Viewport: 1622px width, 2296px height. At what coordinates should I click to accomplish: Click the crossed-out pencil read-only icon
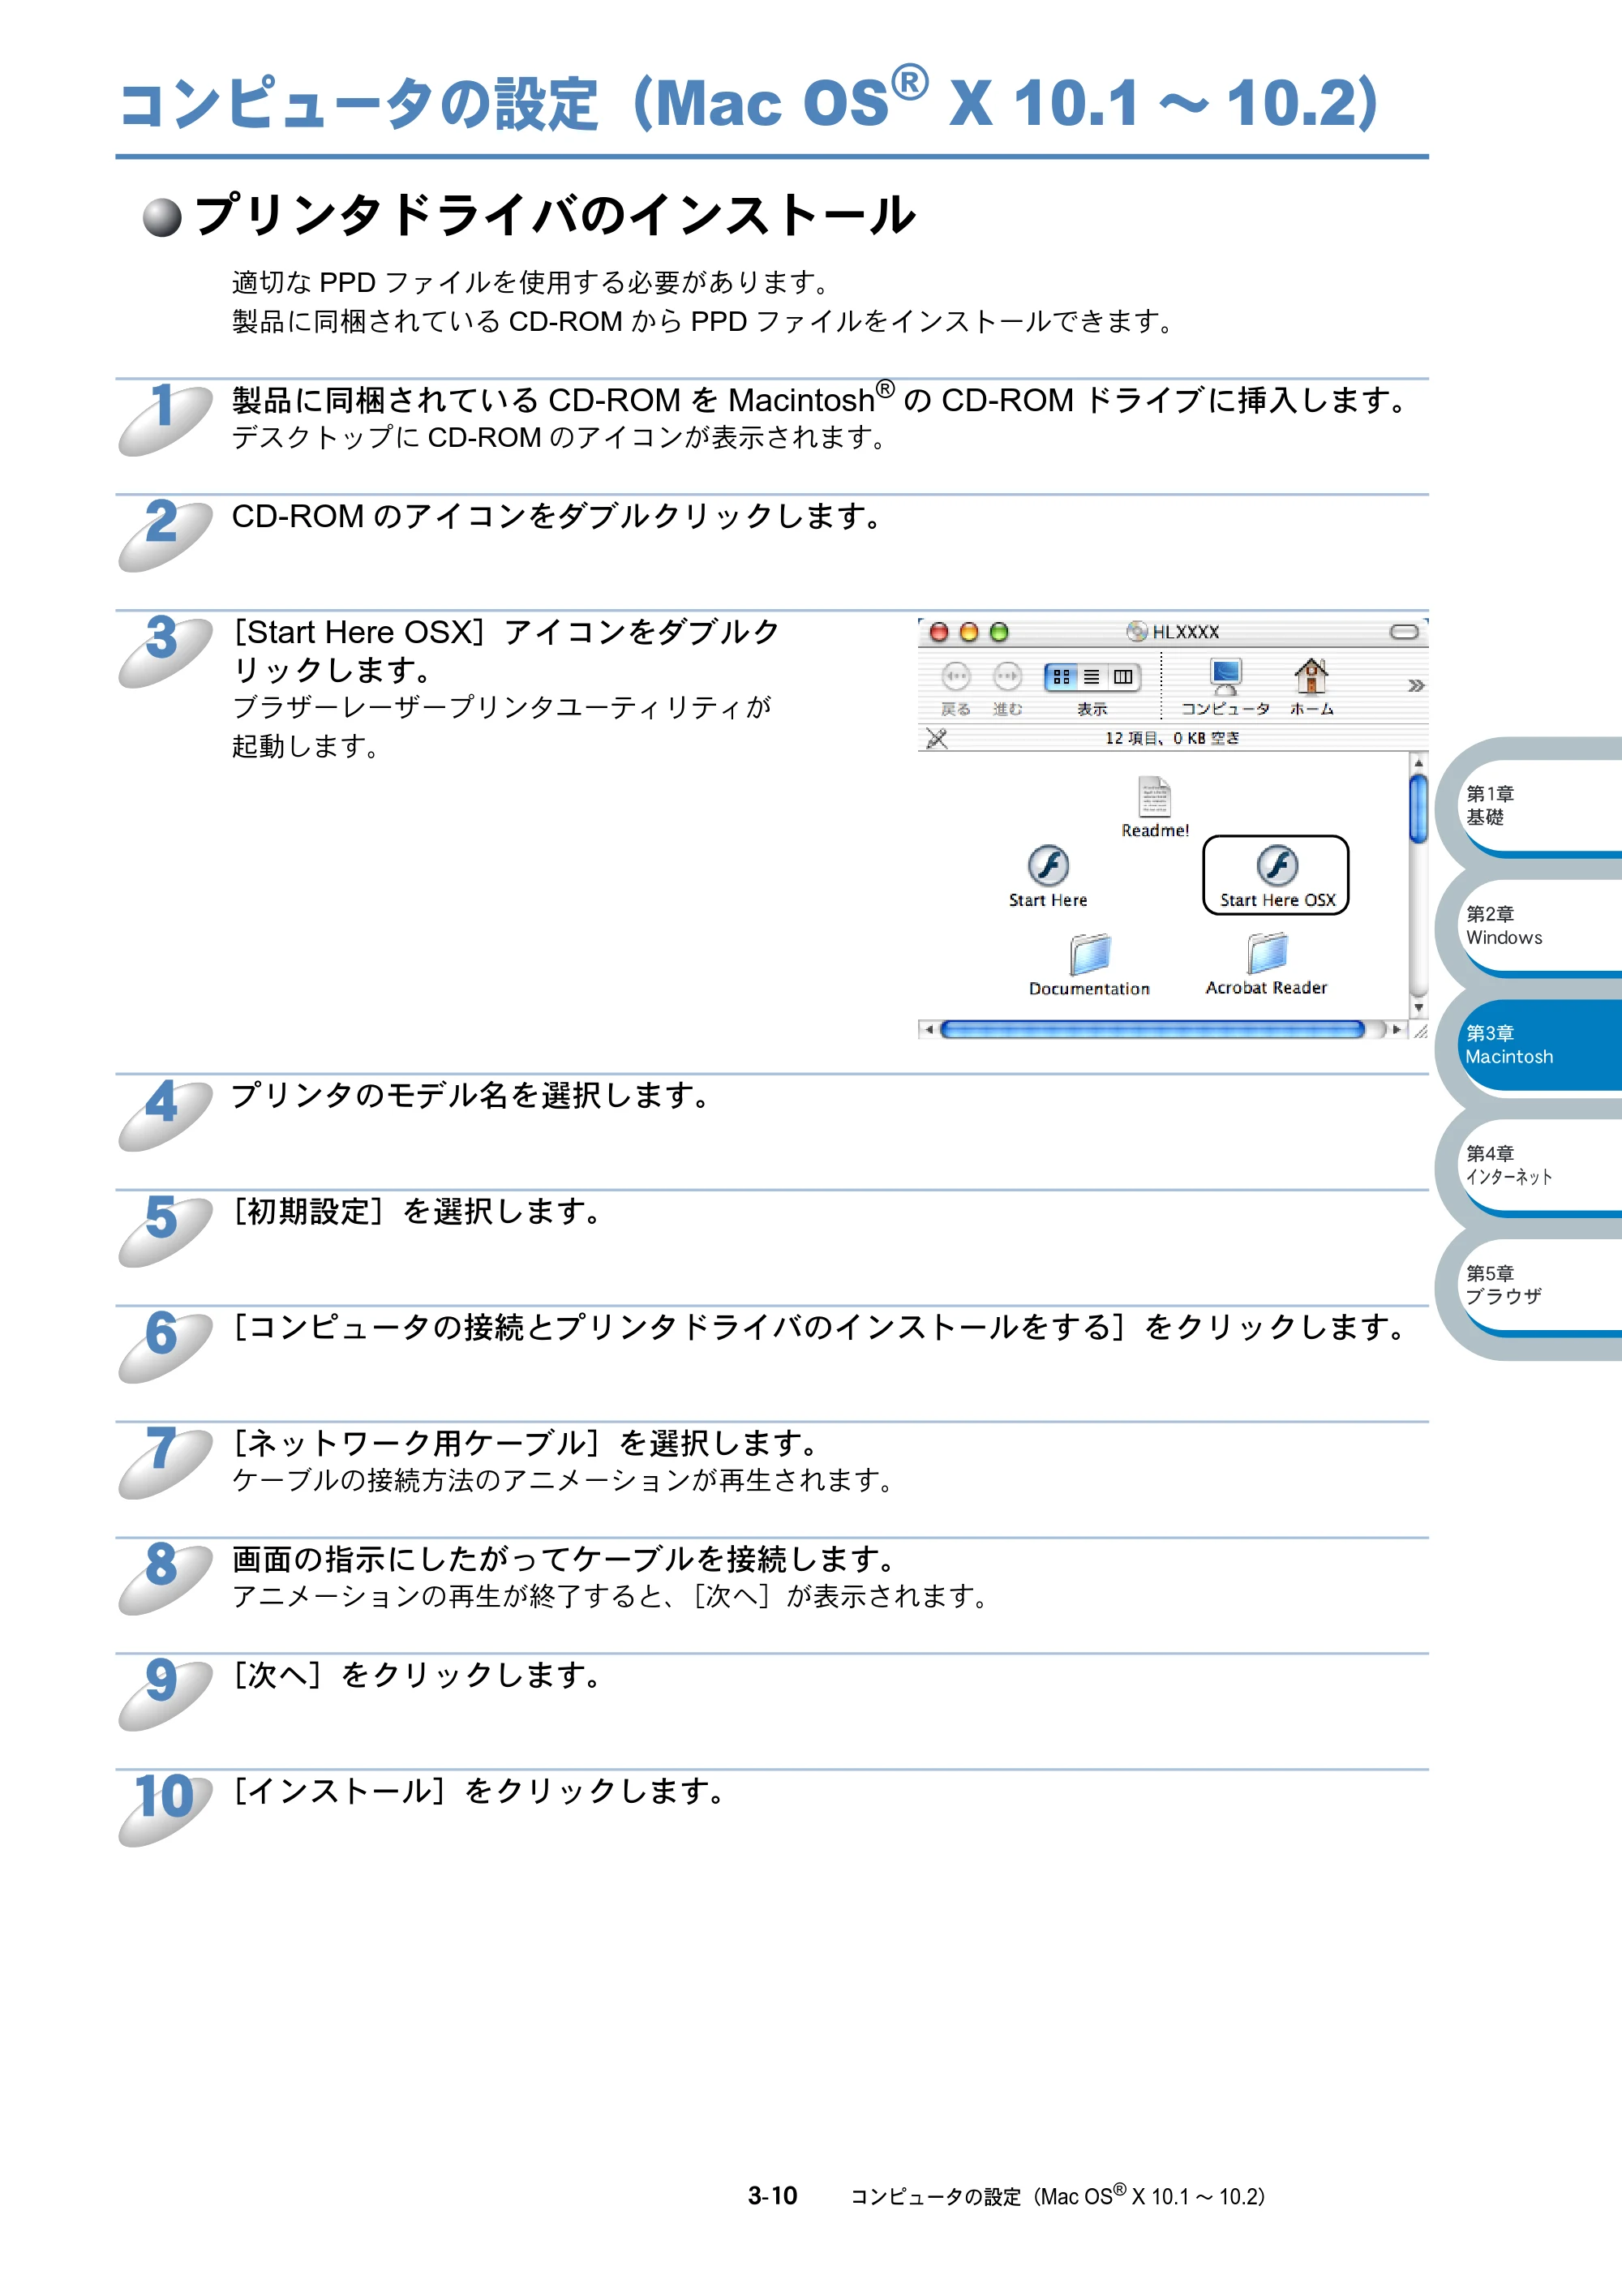pos(937,738)
